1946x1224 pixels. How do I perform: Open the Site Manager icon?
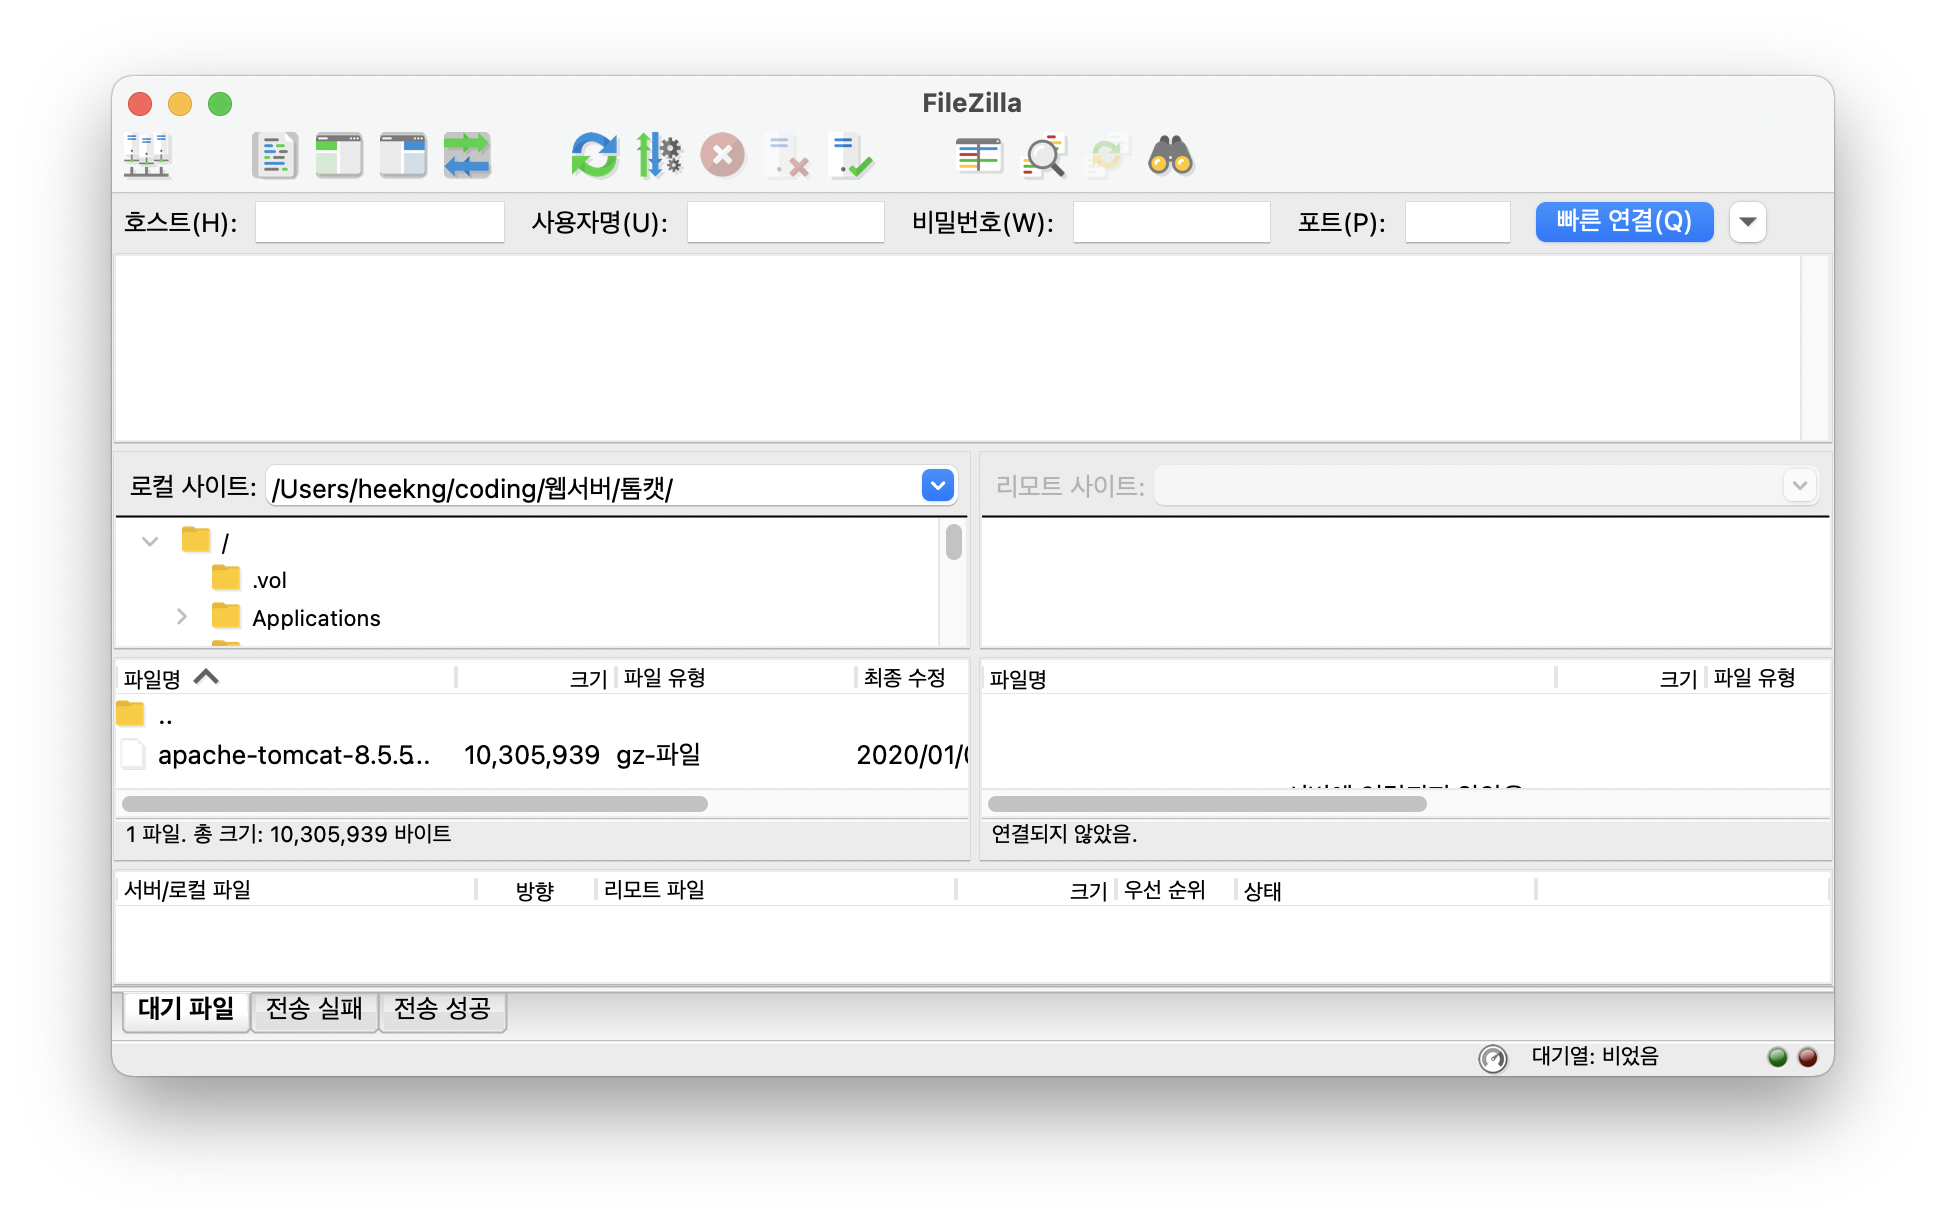(x=147, y=156)
